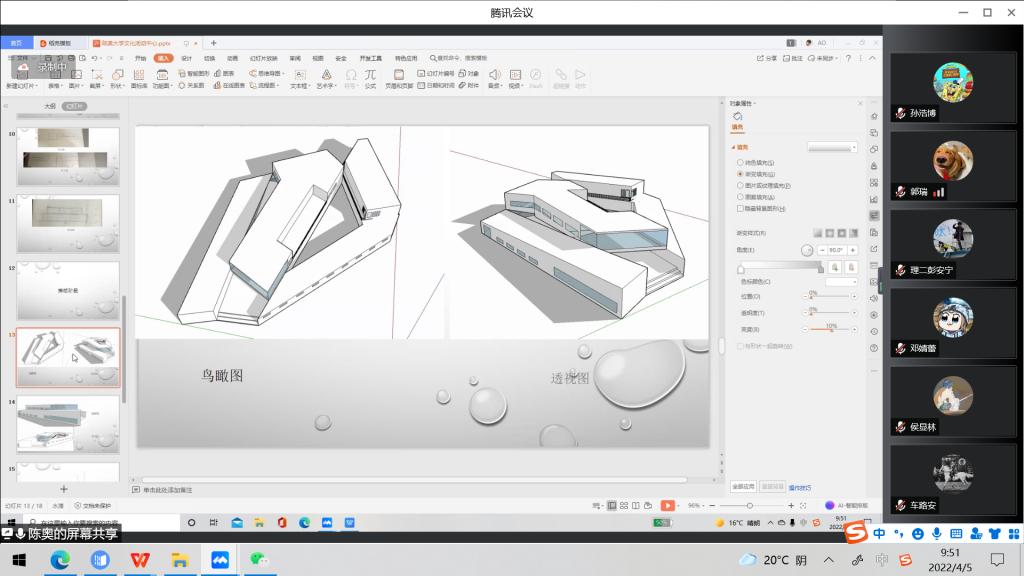This screenshot has height=576, width=1024.
Task: Select the 图片或纹理填充 radio option
Action: 740,185
